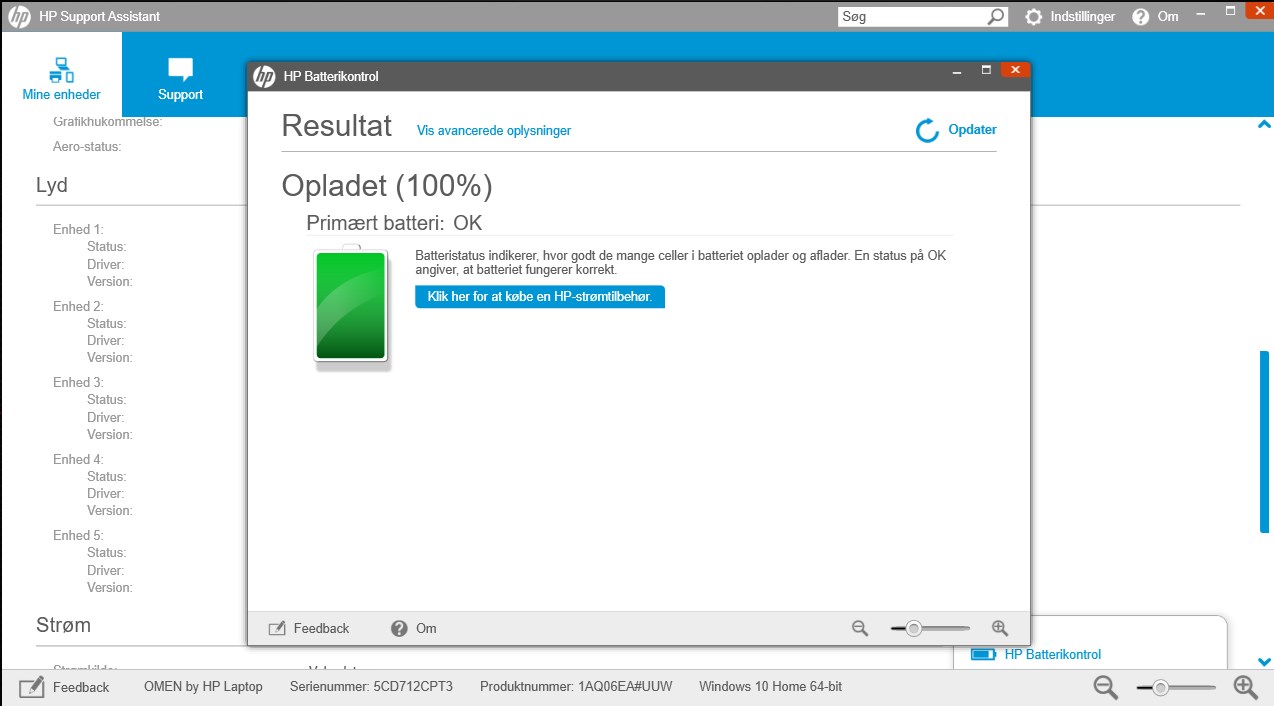This screenshot has width=1274, height=706.
Task: Click the Primært batteri: OK text
Action: click(394, 223)
